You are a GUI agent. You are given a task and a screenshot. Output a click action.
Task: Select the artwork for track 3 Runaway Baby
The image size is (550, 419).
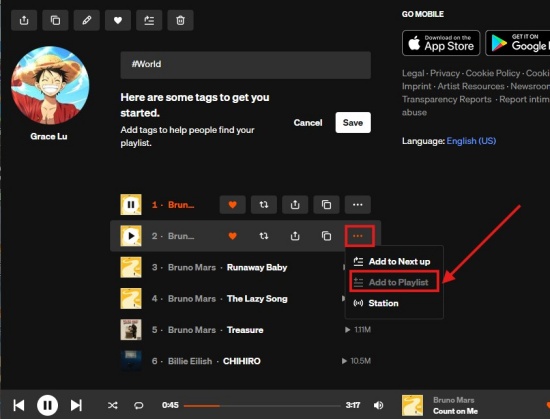pos(131,267)
